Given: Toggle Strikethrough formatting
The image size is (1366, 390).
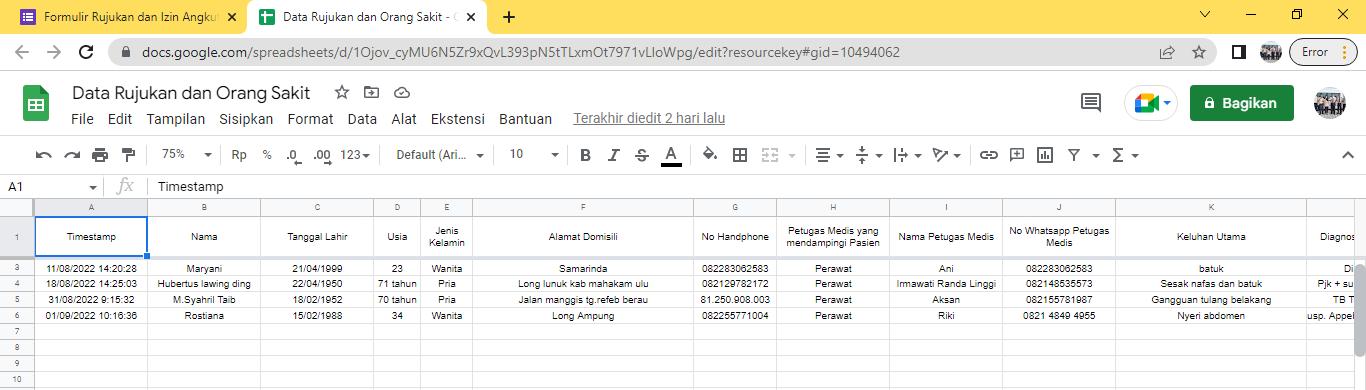Looking at the screenshot, I should [642, 155].
